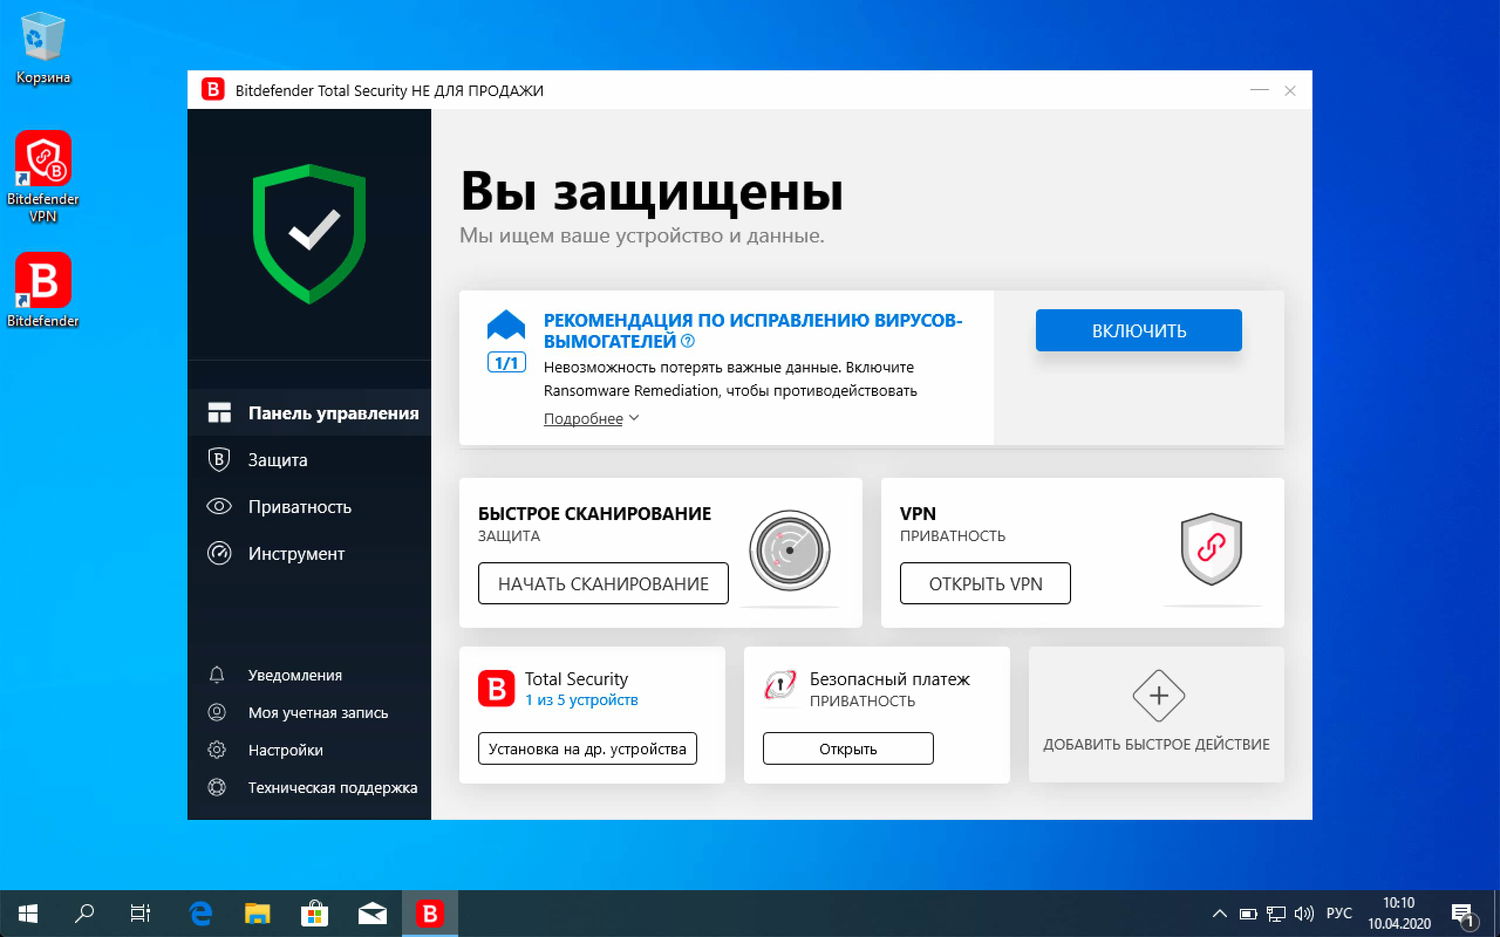Expand hidden icons in the system tray
This screenshot has width=1500, height=937.
pos(1219,913)
